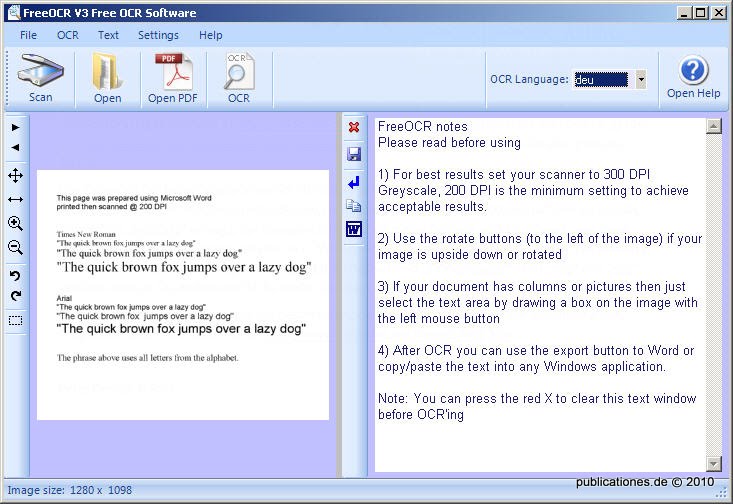Close the FreeOCR window
The image size is (733, 504).
pyautogui.click(x=718, y=13)
